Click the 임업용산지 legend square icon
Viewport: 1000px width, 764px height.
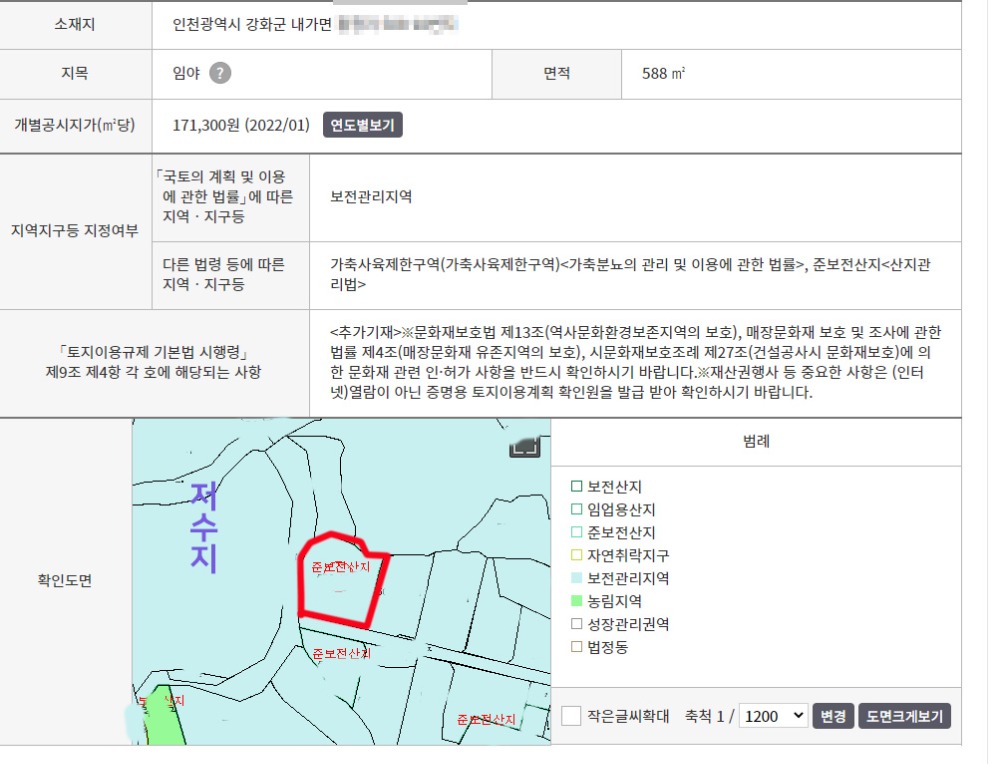pos(576,510)
